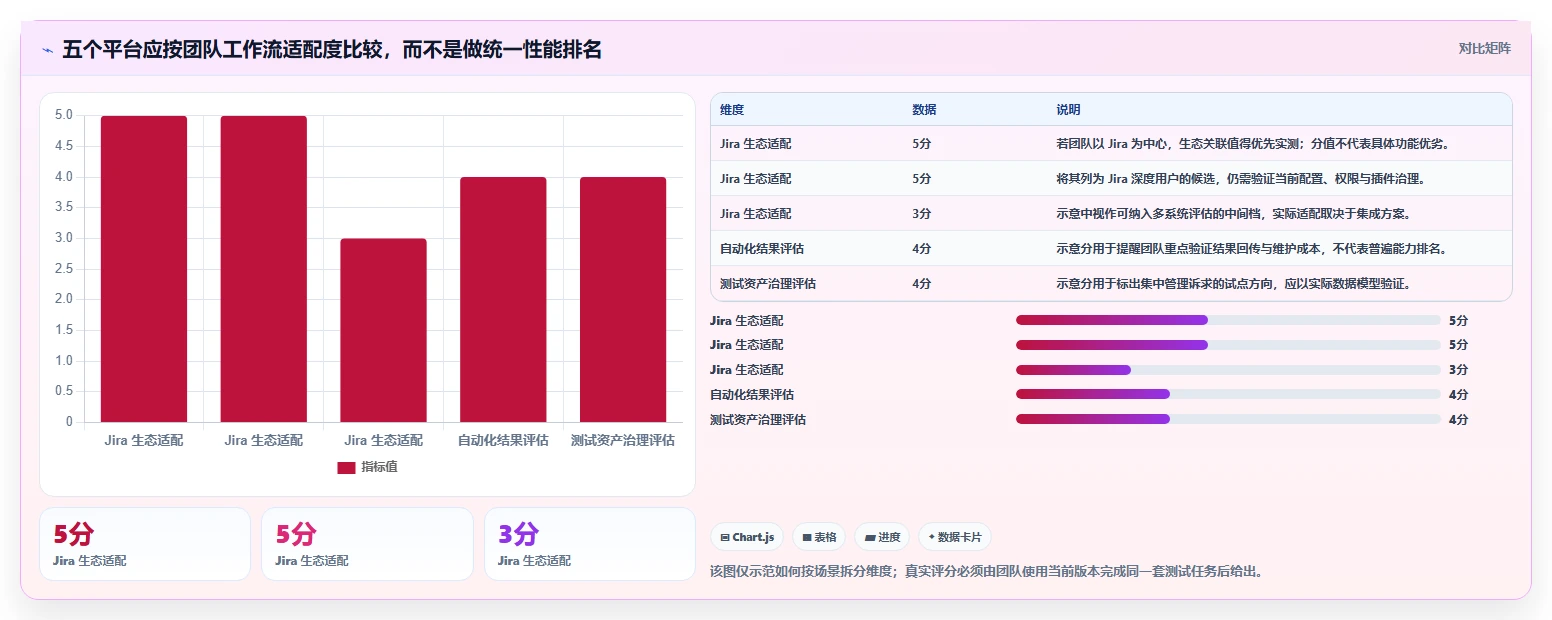Image resolution: width=1552 pixels, height=620 pixels.
Task: Click the 测试资产治理评估 label in the progress list
Action: [758, 420]
